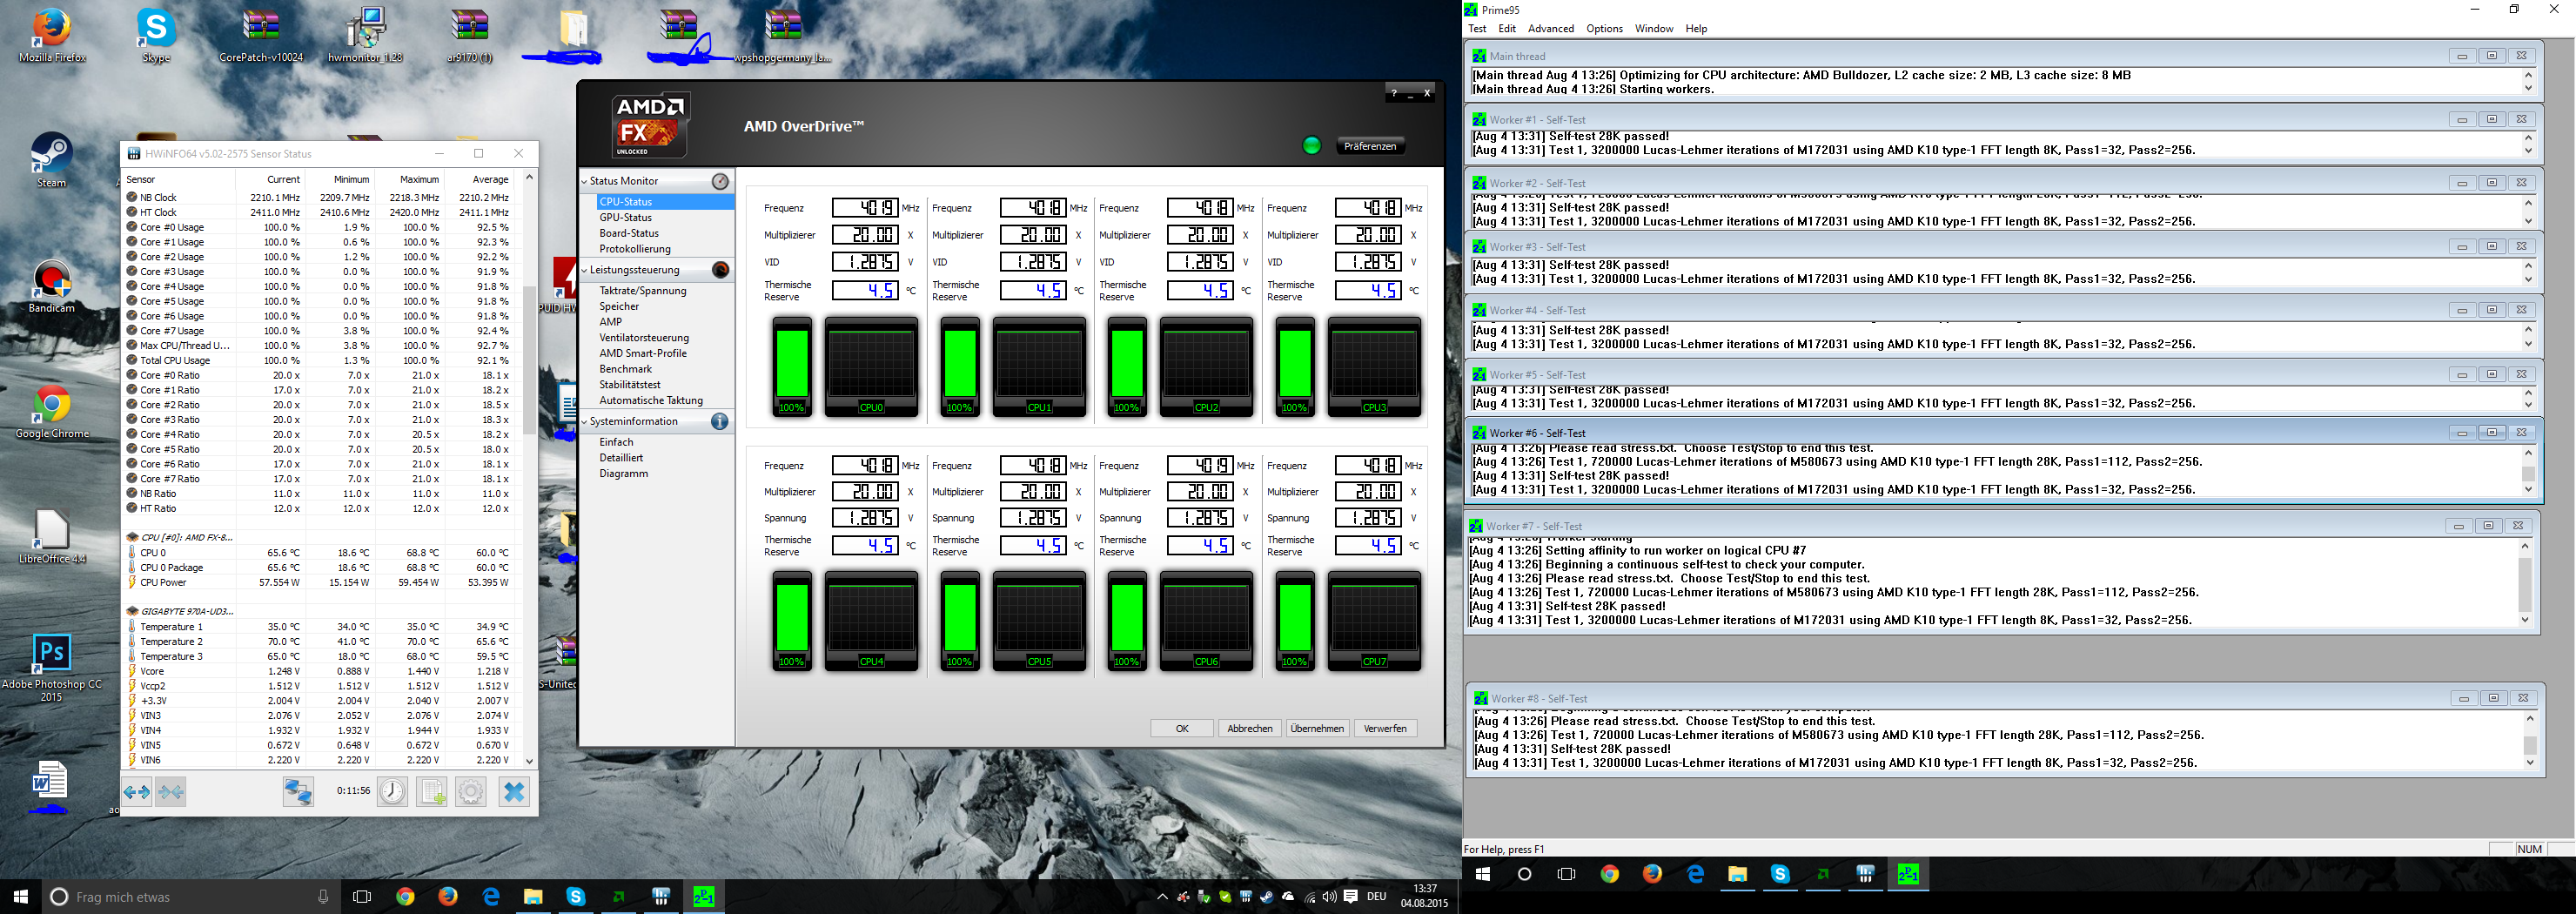Show hidden tray icons with the chevron
Viewport: 2576px width, 914px height.
click(1162, 897)
